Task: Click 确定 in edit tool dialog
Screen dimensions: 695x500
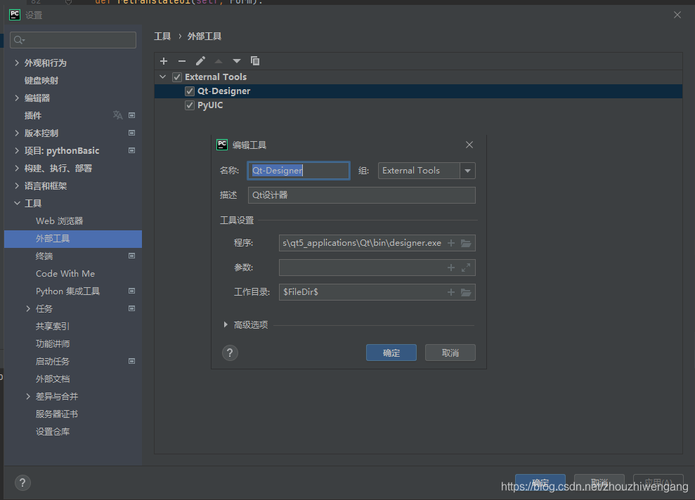Action: point(391,353)
